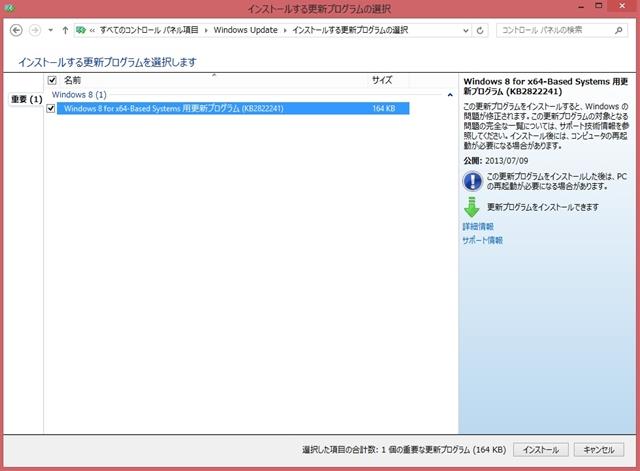Close the update selection window

pyautogui.click(x=622, y=6)
